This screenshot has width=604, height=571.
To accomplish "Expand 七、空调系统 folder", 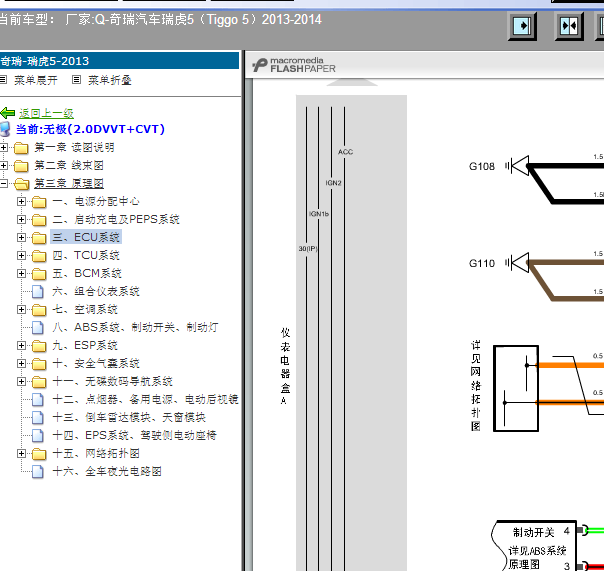I will pos(22,309).
